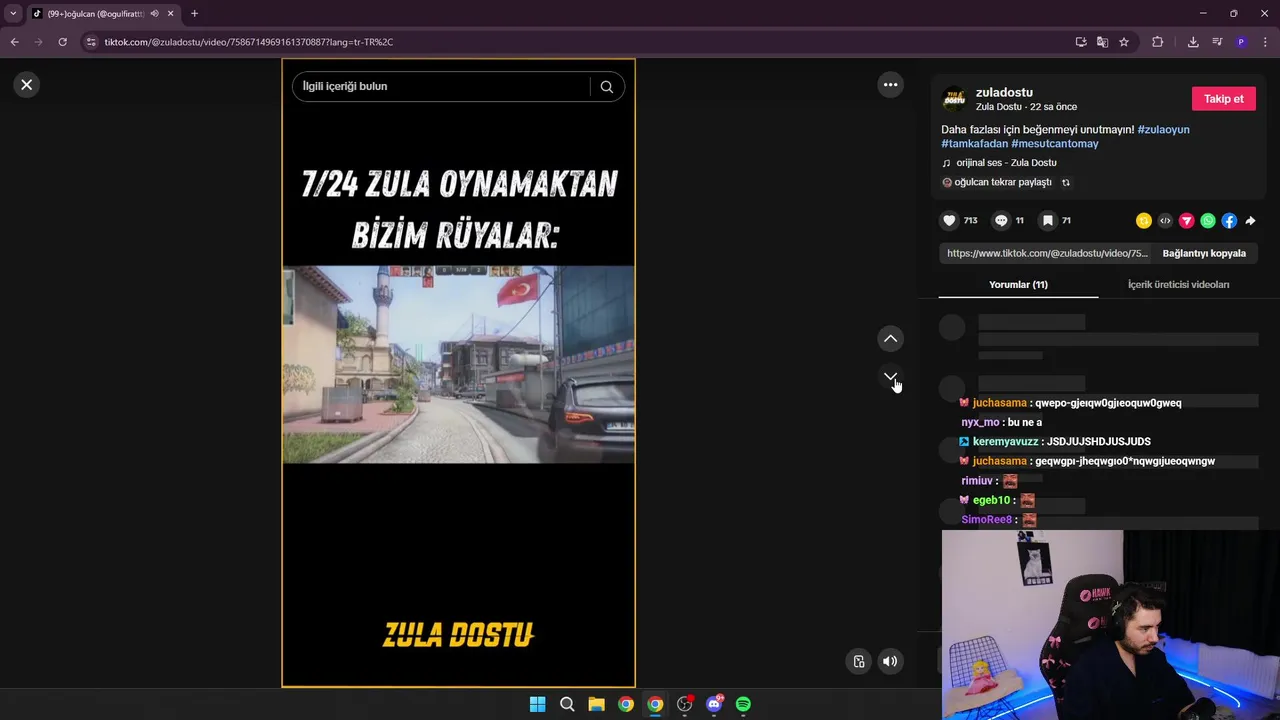
Task: Open the tab search dropdown
Action: point(13,13)
